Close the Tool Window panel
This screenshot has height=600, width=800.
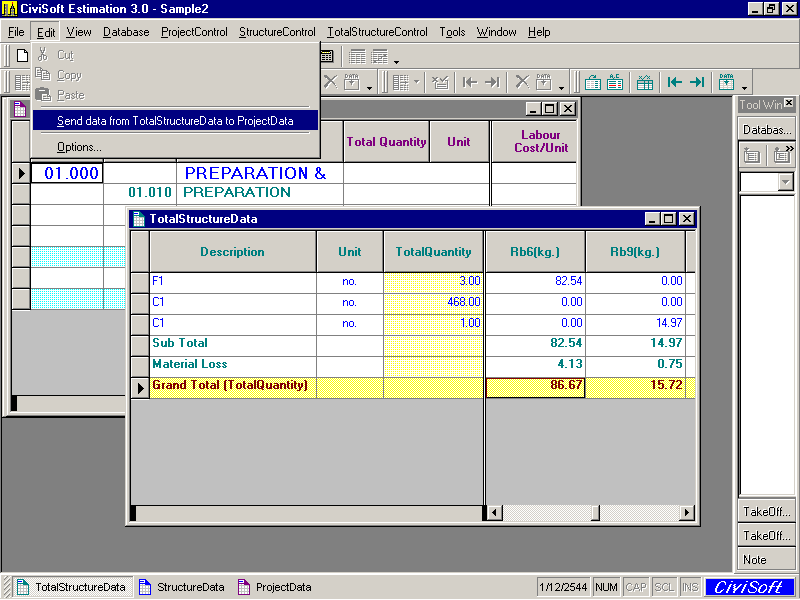pos(789,104)
